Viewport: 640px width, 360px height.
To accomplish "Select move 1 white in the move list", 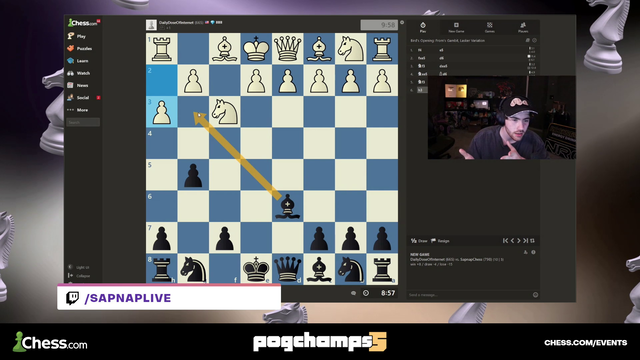I will point(420,50).
